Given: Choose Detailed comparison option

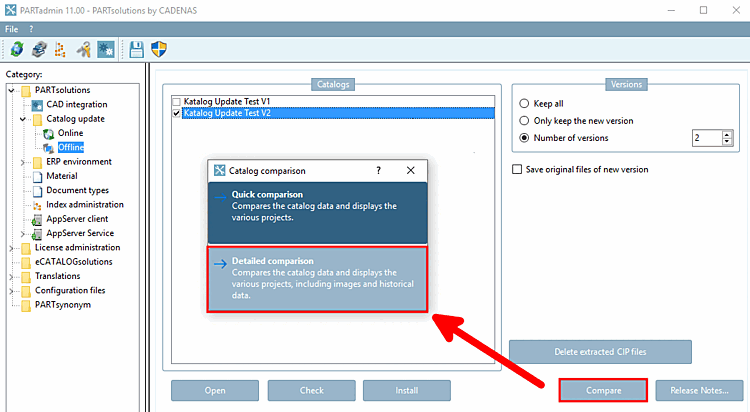Looking at the screenshot, I should 317,279.
